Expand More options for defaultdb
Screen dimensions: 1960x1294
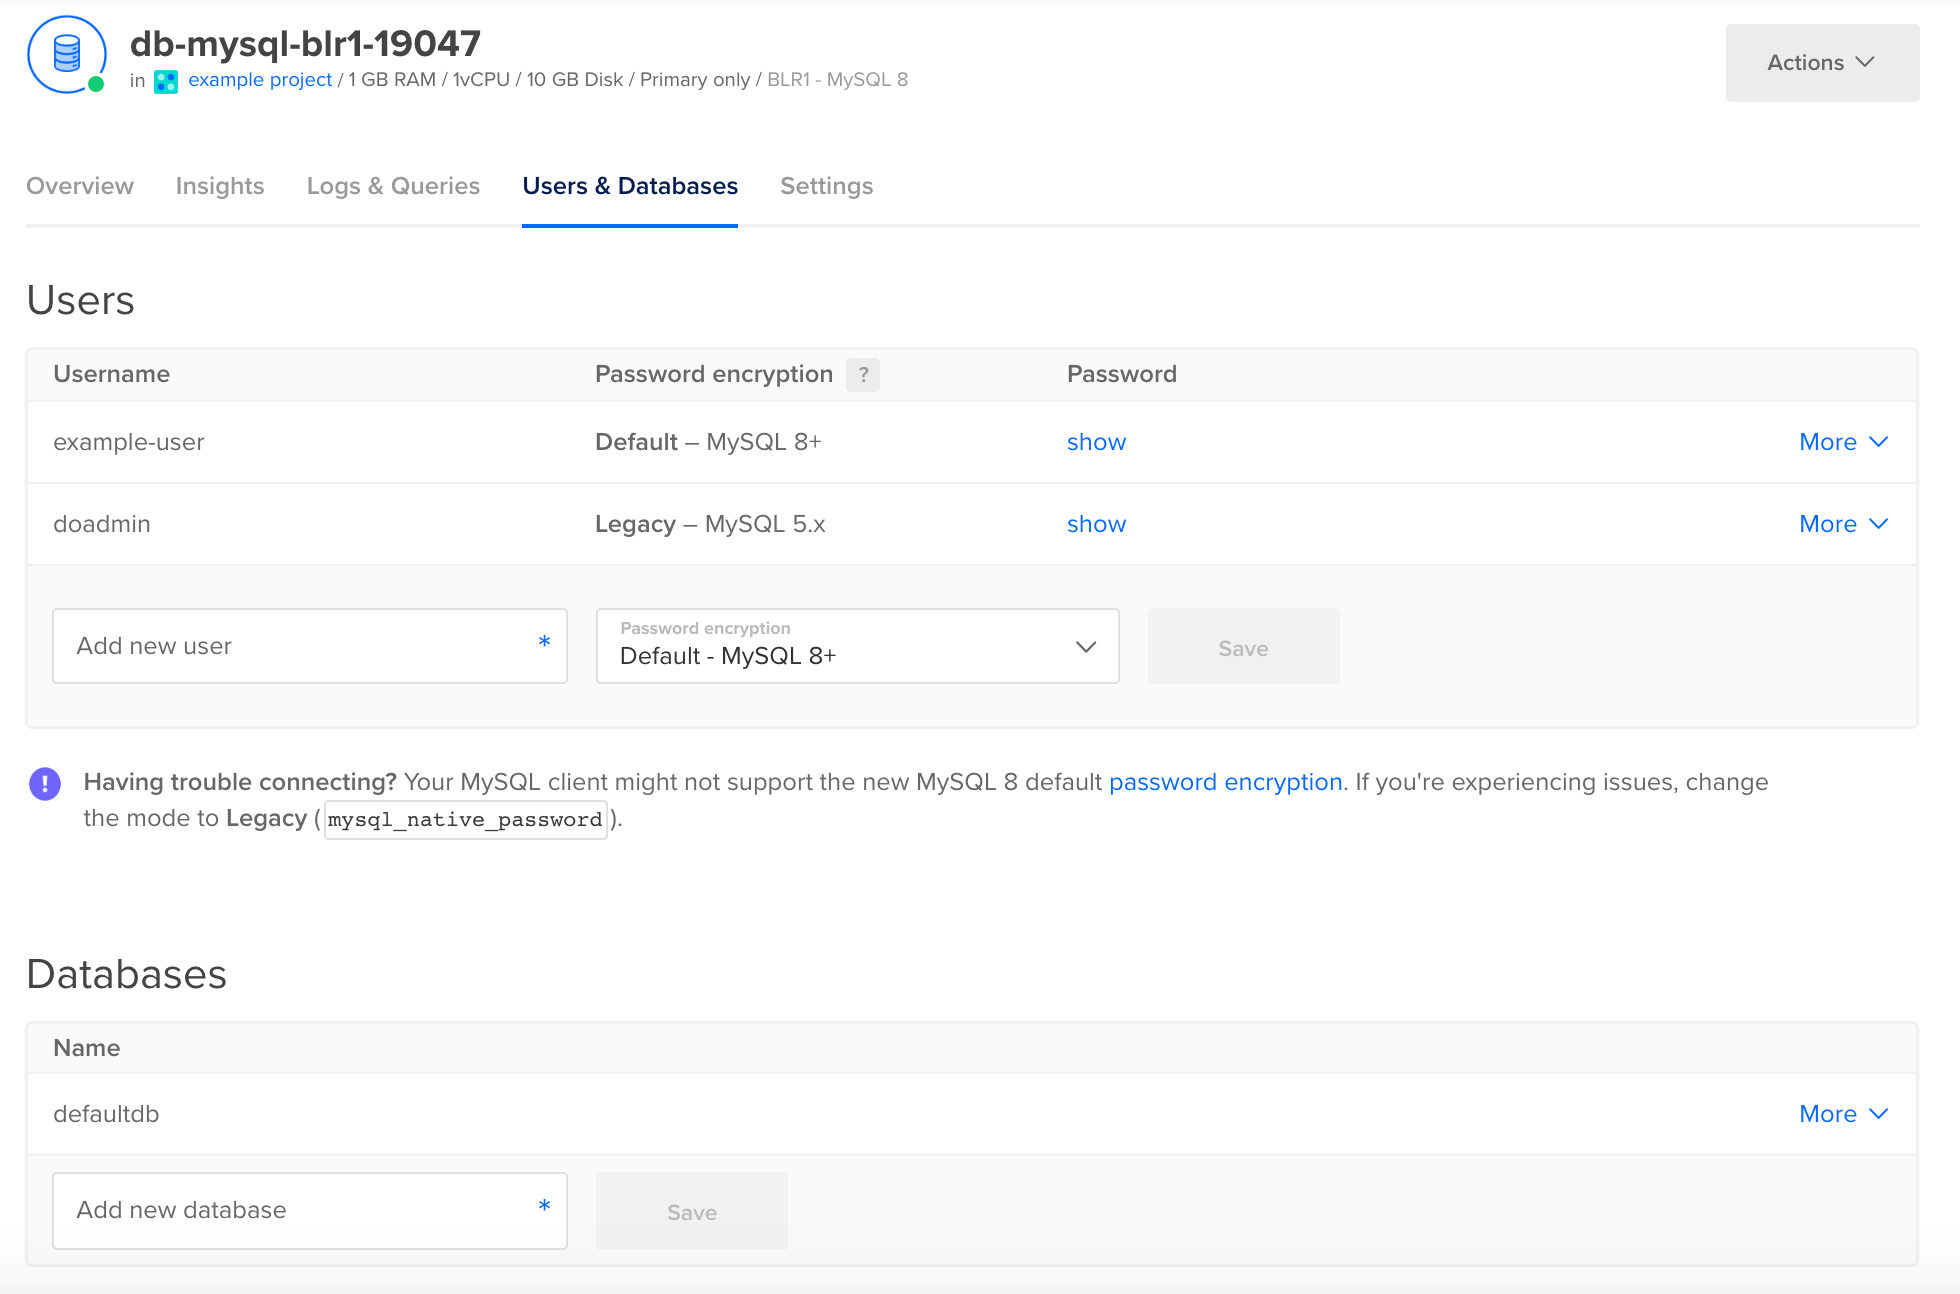click(1843, 1113)
